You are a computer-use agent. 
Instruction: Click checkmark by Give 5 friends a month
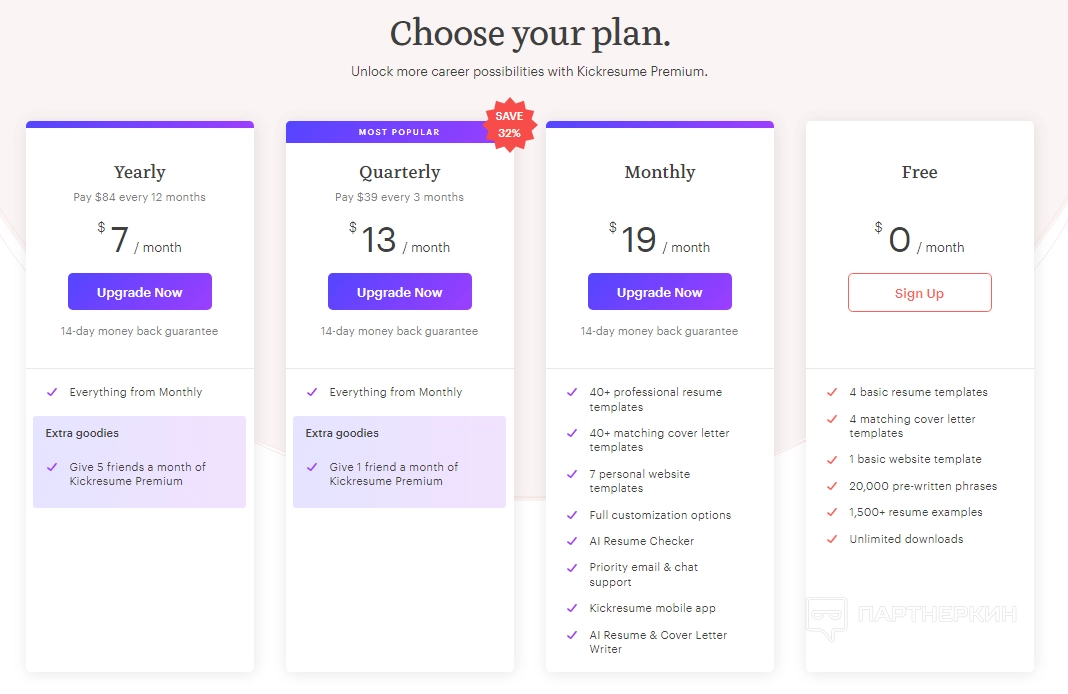pyautogui.click(x=52, y=467)
